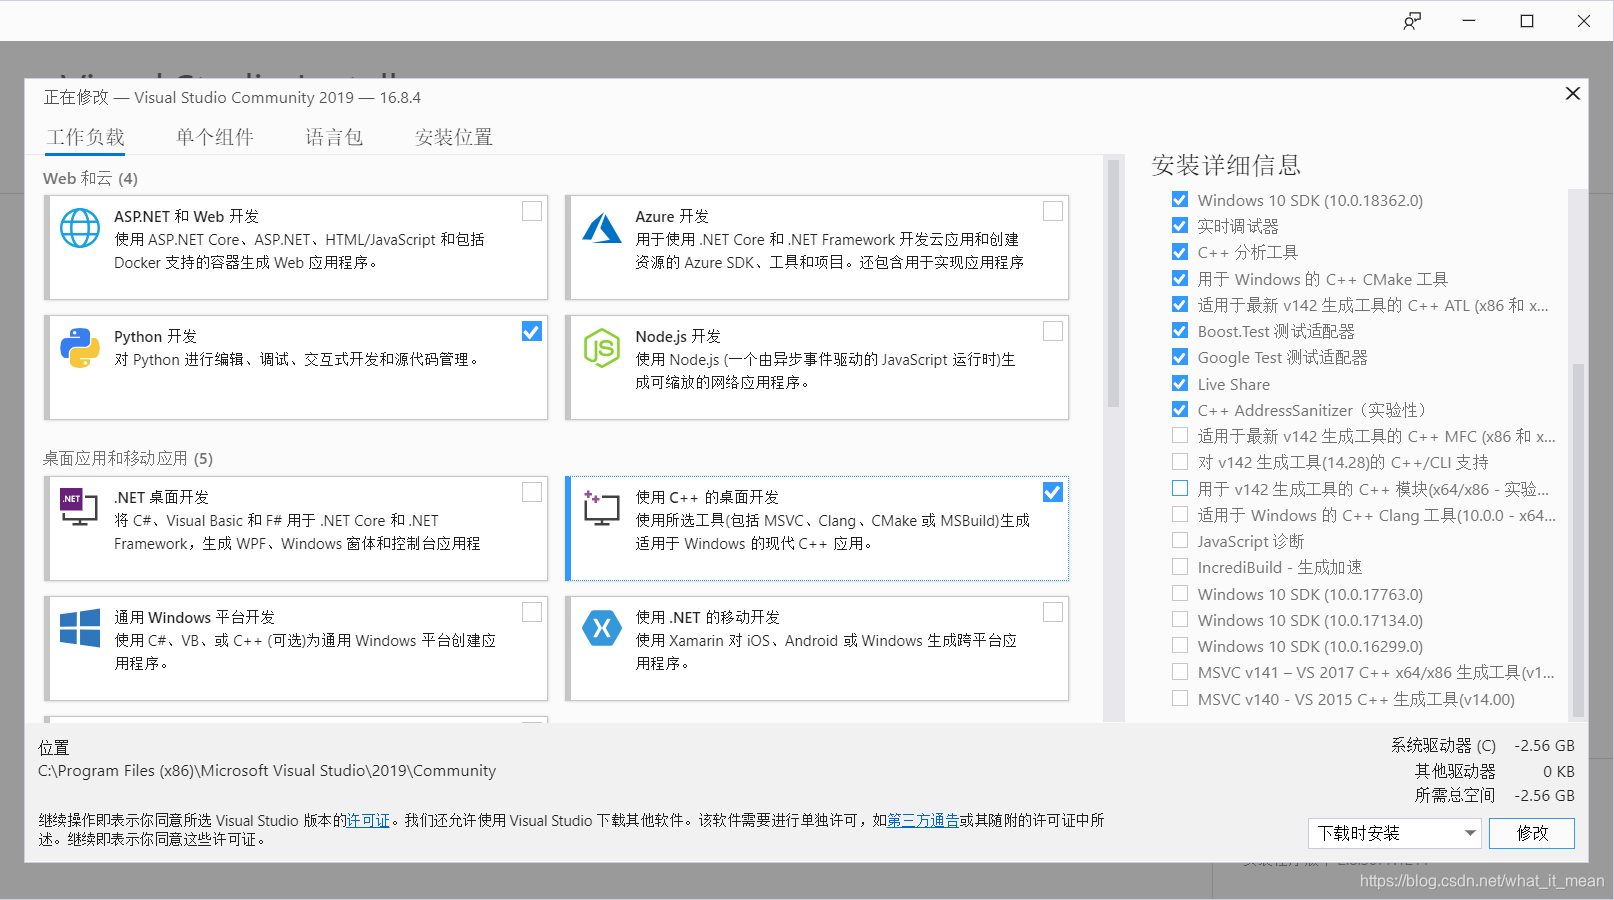Check the v142 C++ modules option
The image size is (1614, 900).
1180,489
